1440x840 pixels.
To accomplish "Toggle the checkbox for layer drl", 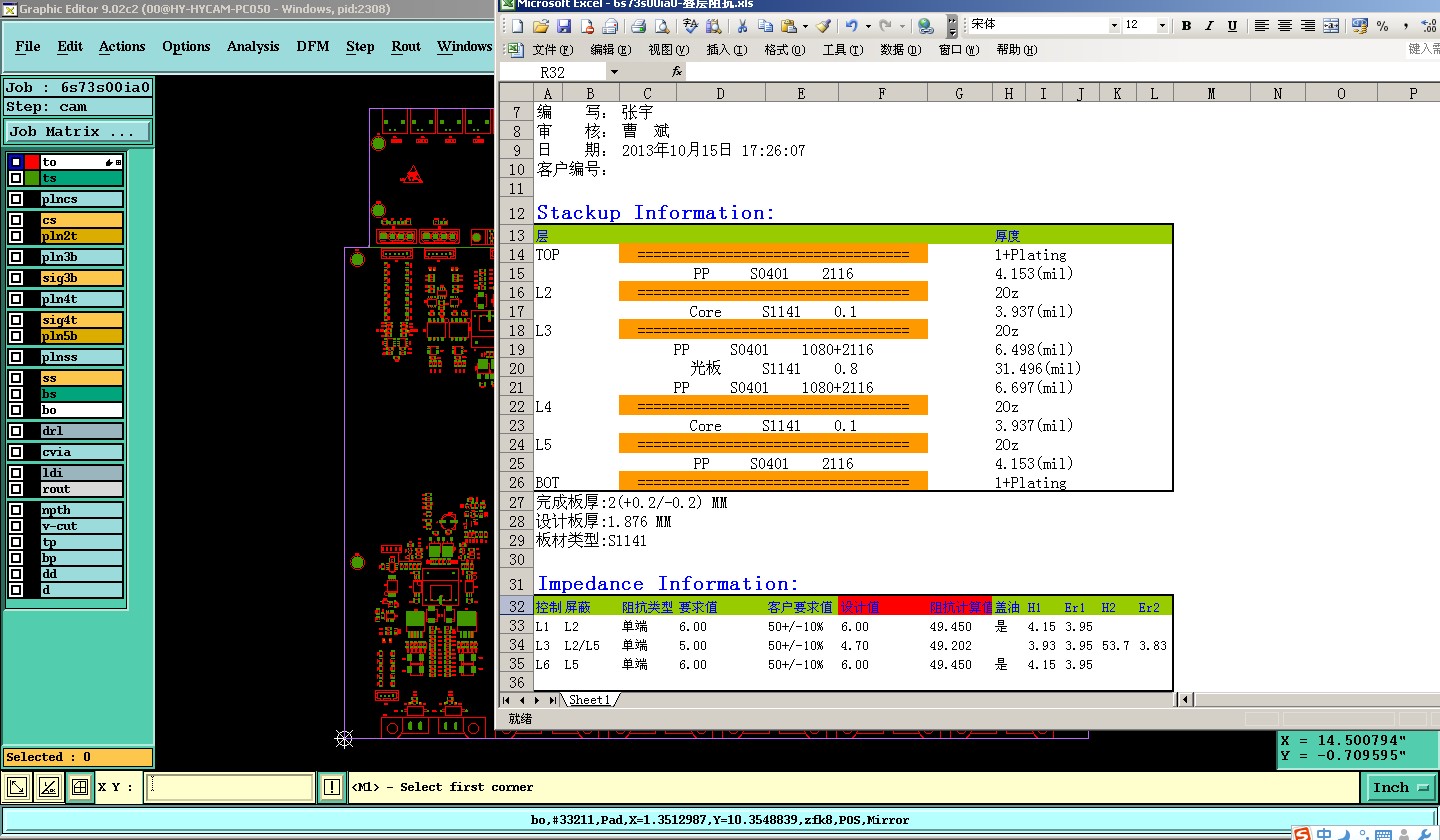I will coord(16,431).
